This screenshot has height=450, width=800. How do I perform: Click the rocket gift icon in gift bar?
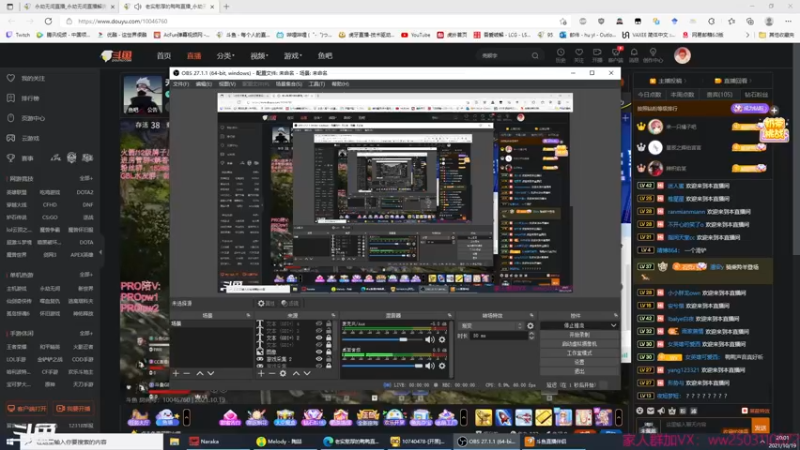pos(503,417)
